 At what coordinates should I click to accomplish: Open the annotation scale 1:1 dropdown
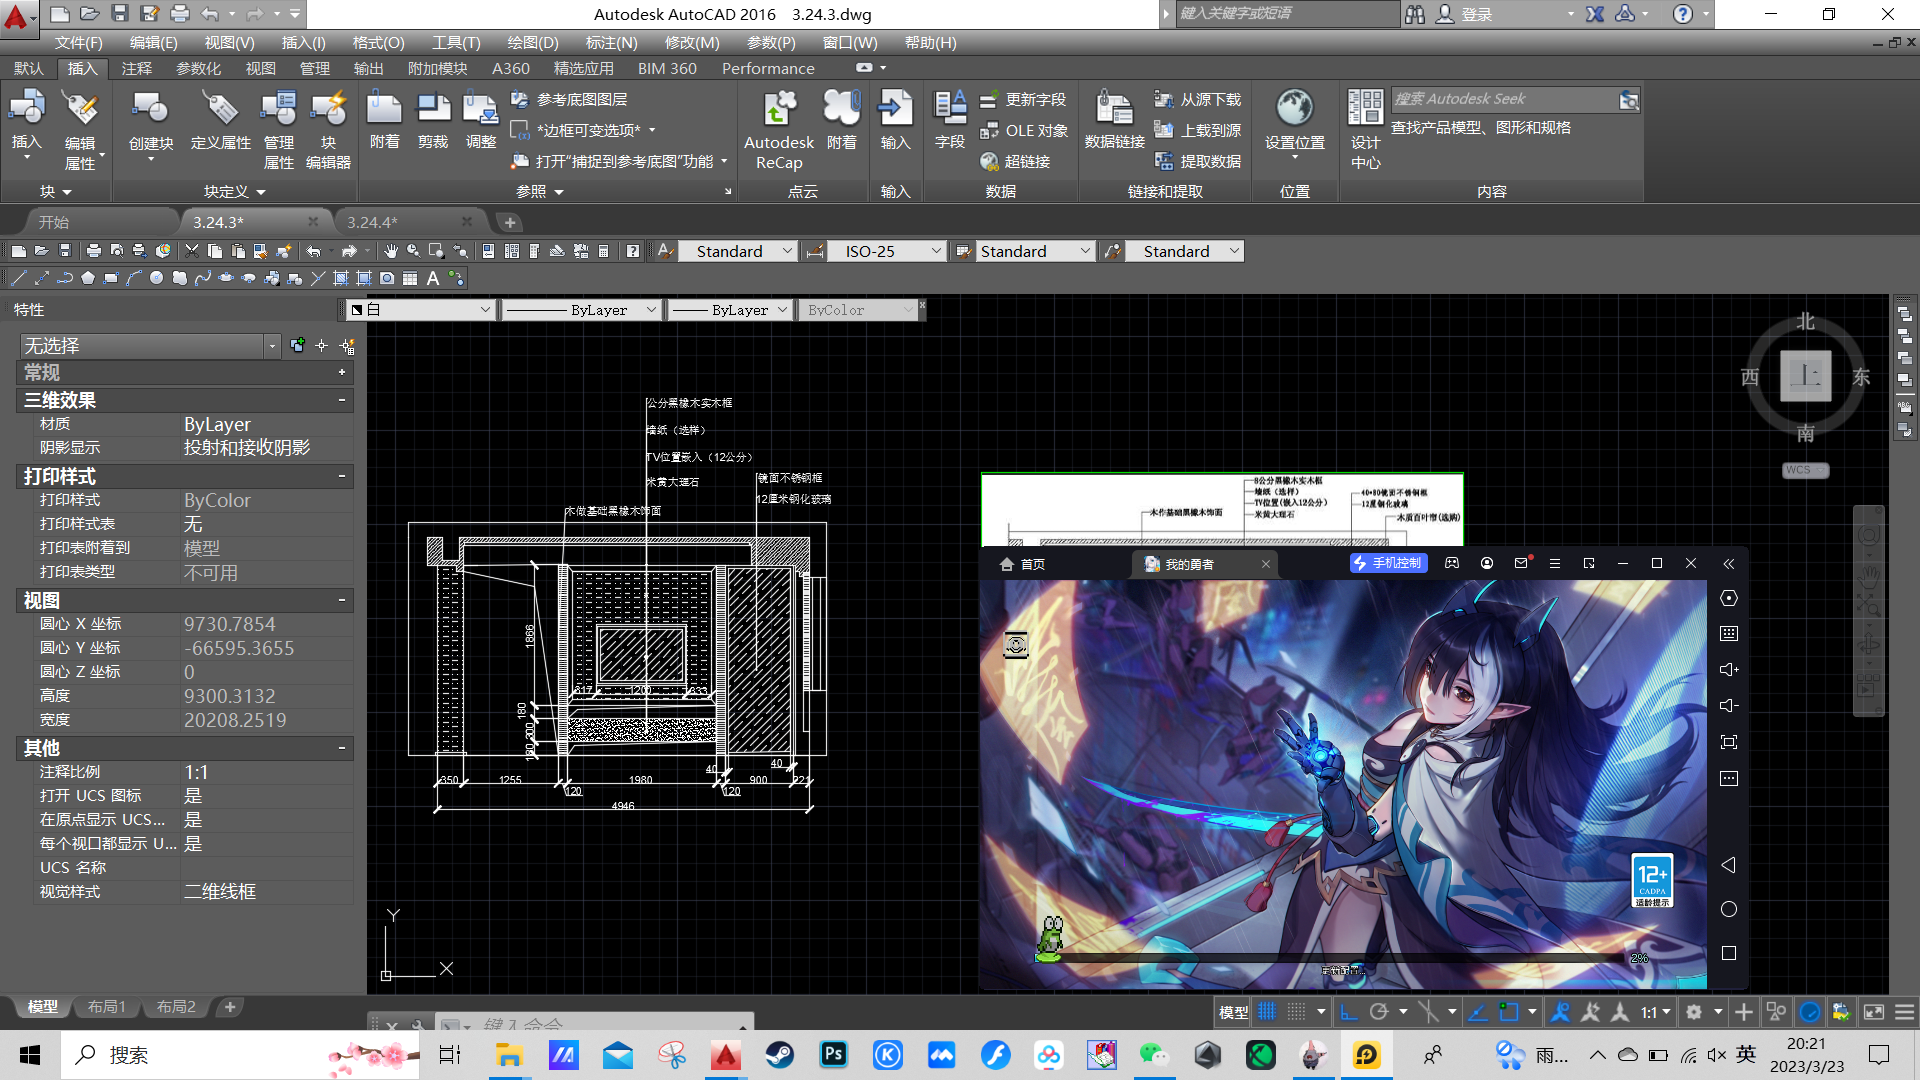coord(1657,1012)
